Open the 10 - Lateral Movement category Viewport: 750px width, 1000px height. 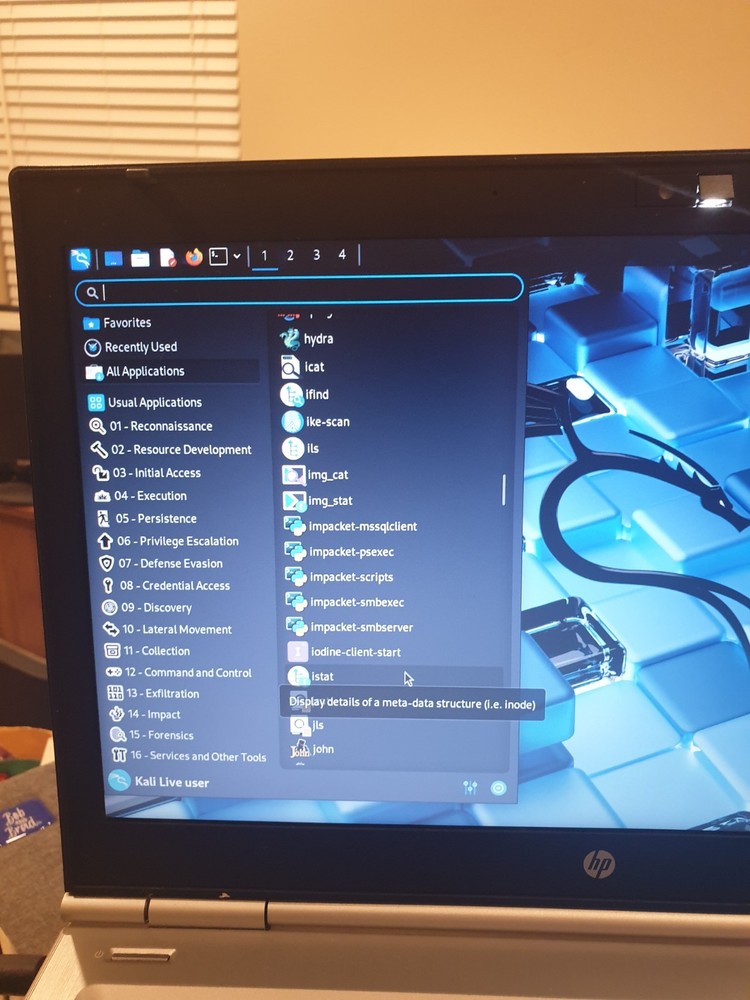(186, 629)
